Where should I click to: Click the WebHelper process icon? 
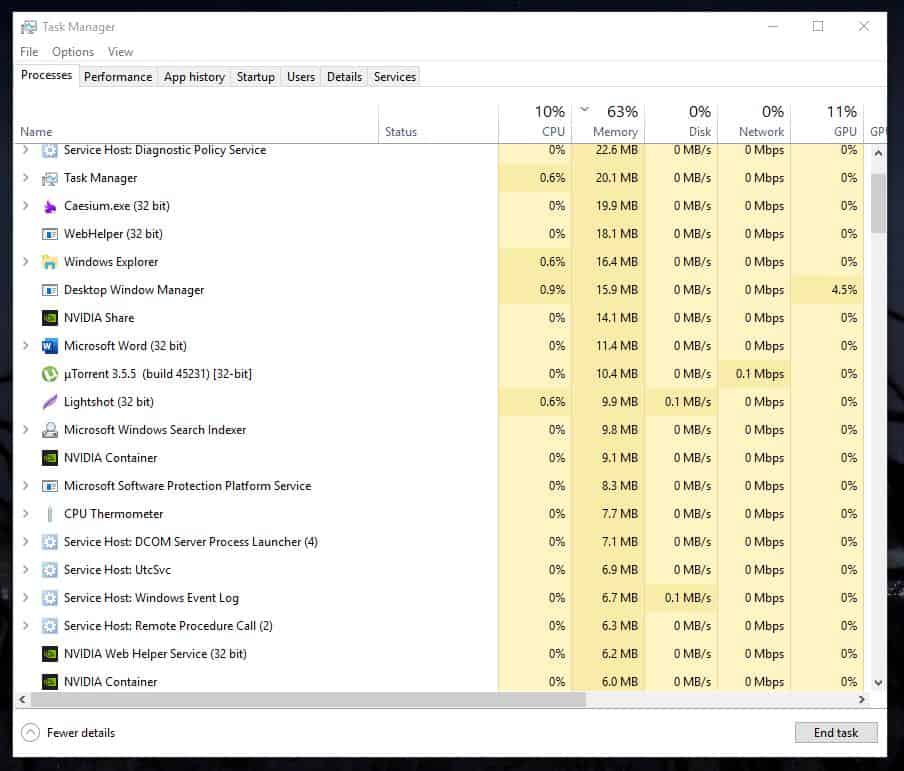pyautogui.click(x=50, y=234)
